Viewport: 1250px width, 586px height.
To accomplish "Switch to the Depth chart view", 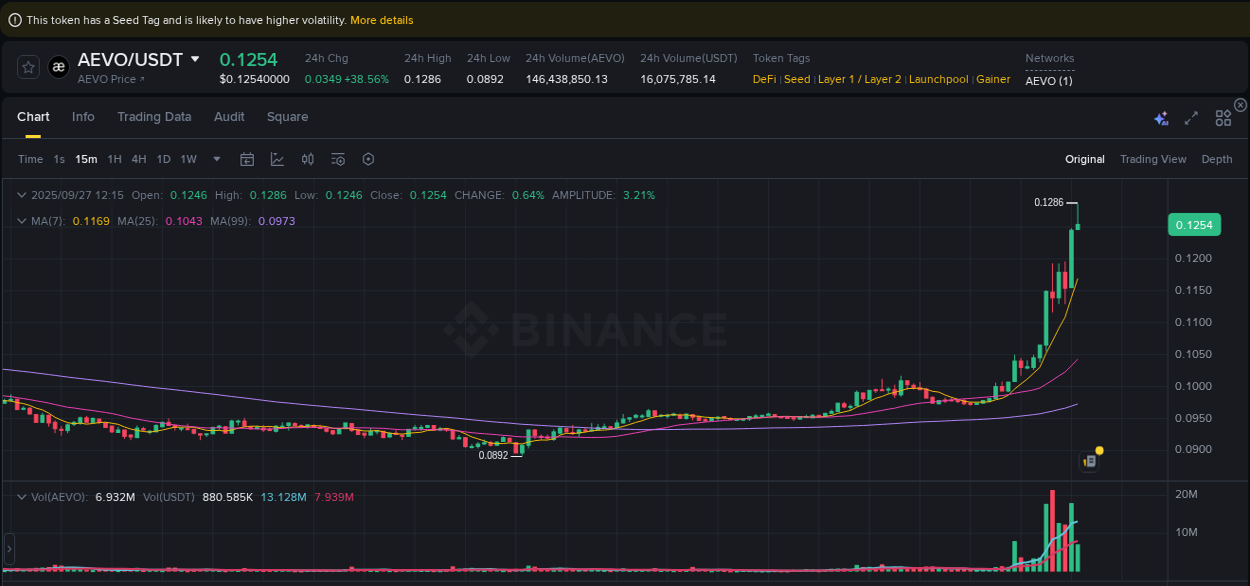I will 1217,159.
